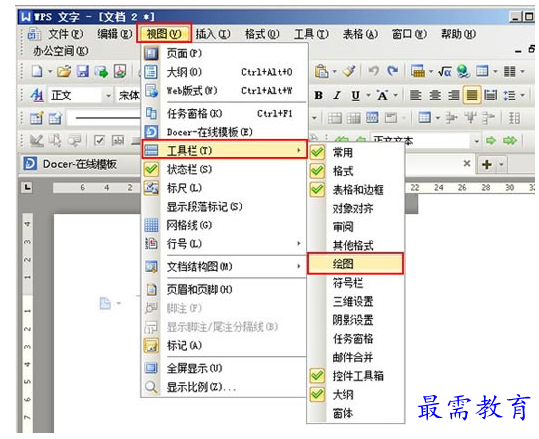Center align text
Screen dimensions: 539x439
[435, 95]
